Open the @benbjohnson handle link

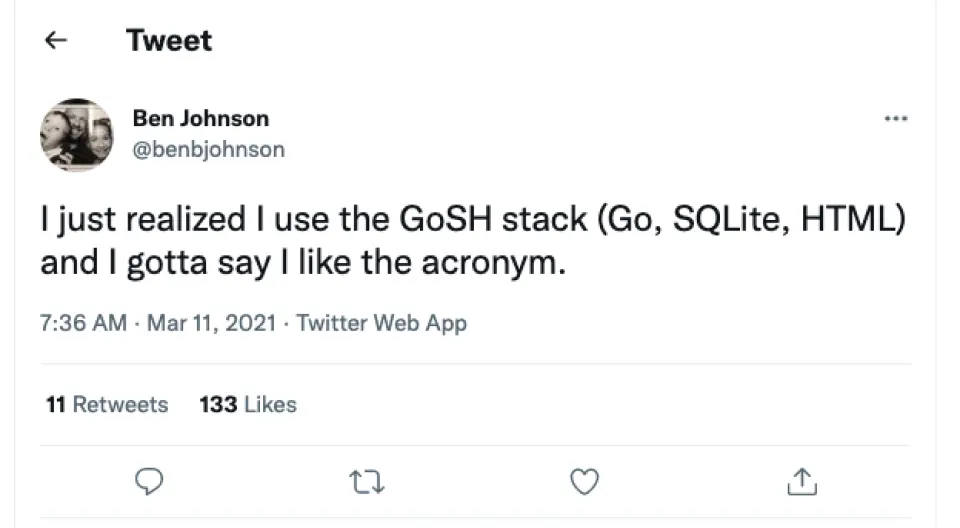[x=208, y=150]
